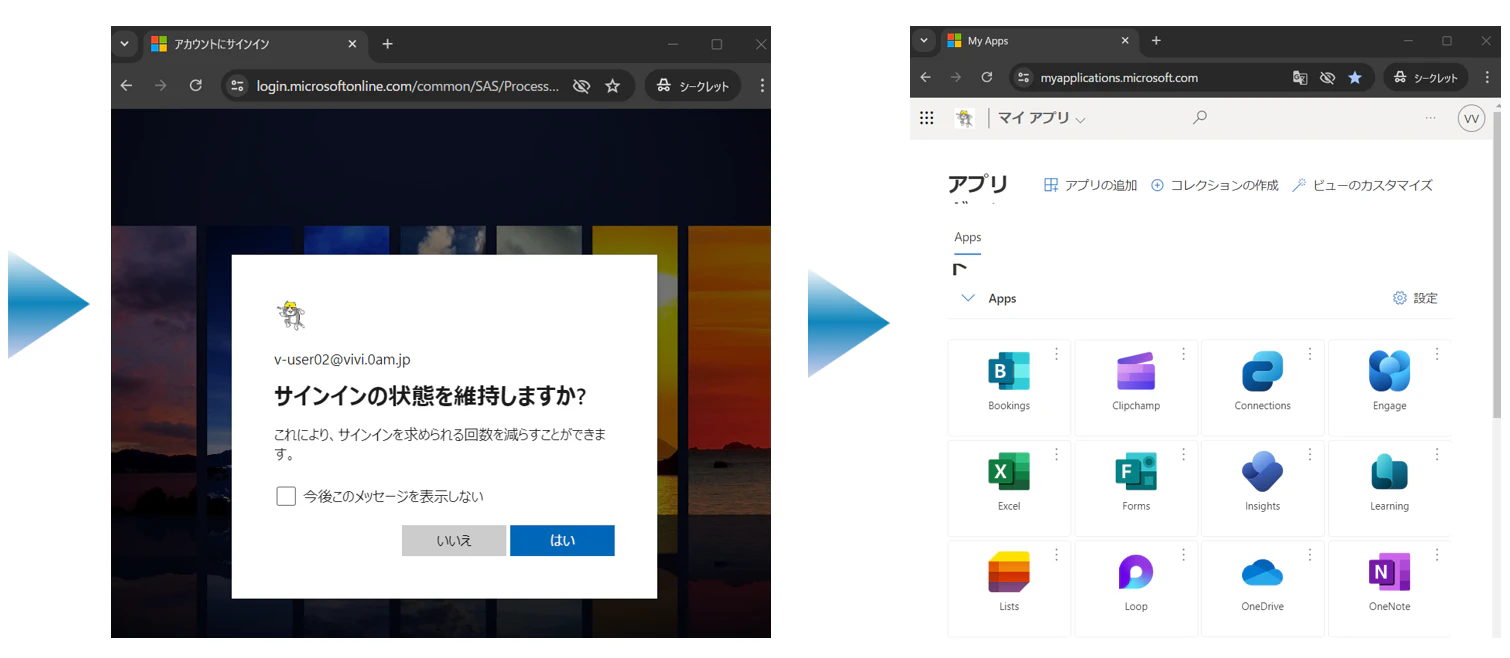Check 今後このメッセージを表示しない checkbox
This screenshot has height=658, width=1510.
point(286,496)
